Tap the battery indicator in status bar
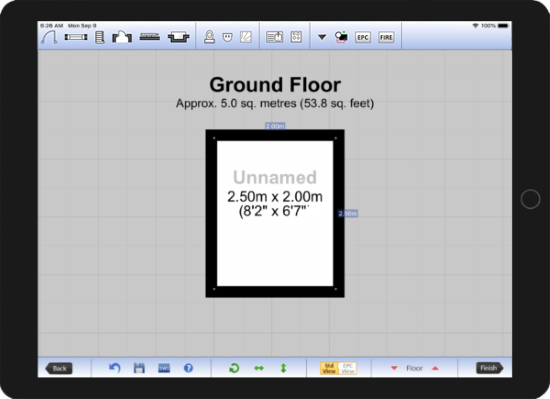 (503, 26)
